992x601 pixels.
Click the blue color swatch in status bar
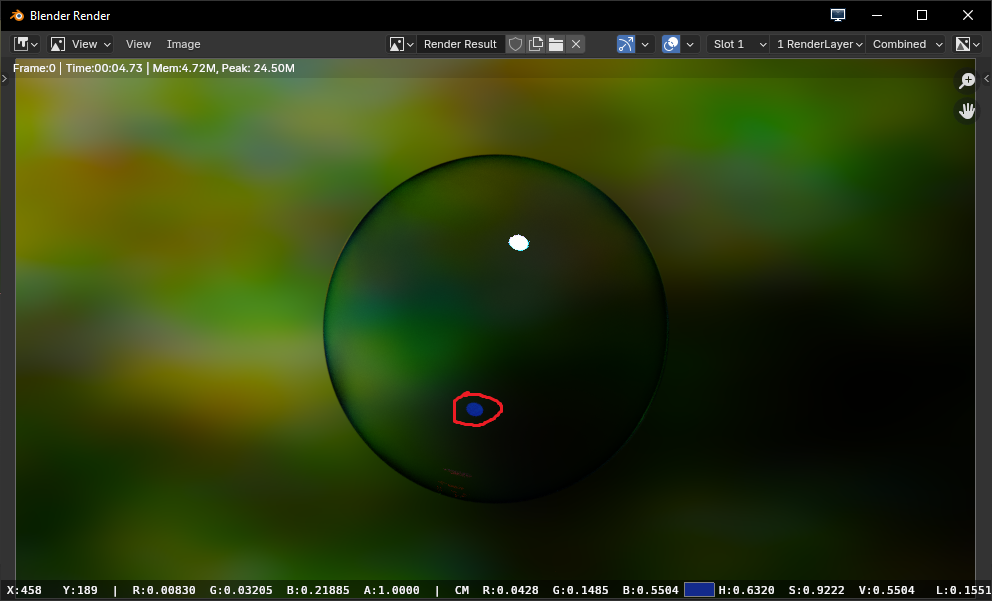(699, 590)
